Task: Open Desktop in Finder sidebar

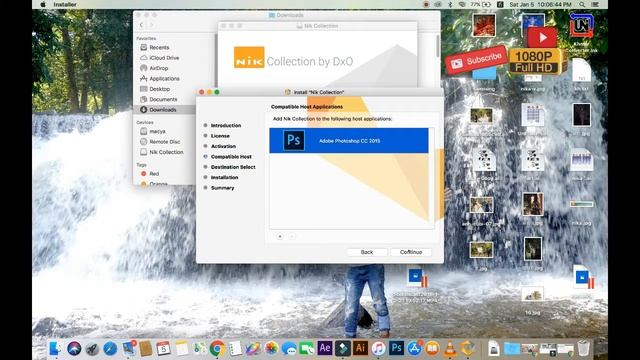Action: [x=159, y=89]
